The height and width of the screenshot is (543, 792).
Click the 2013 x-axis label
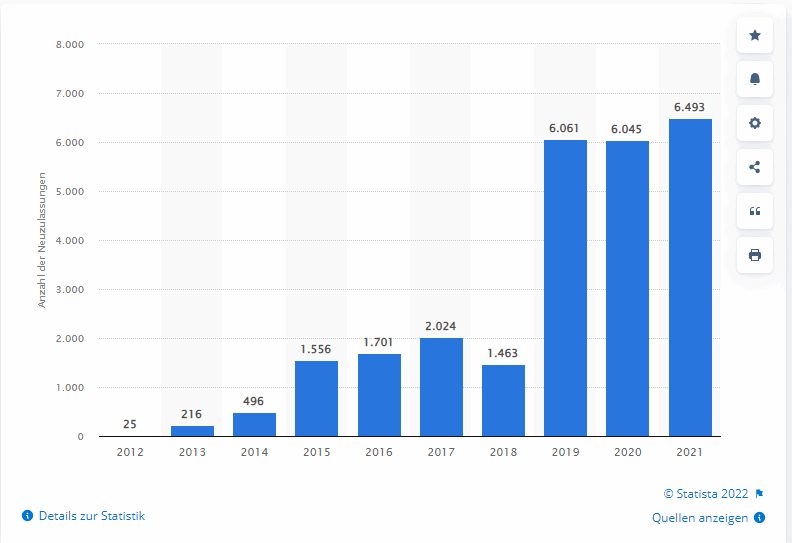(x=192, y=452)
